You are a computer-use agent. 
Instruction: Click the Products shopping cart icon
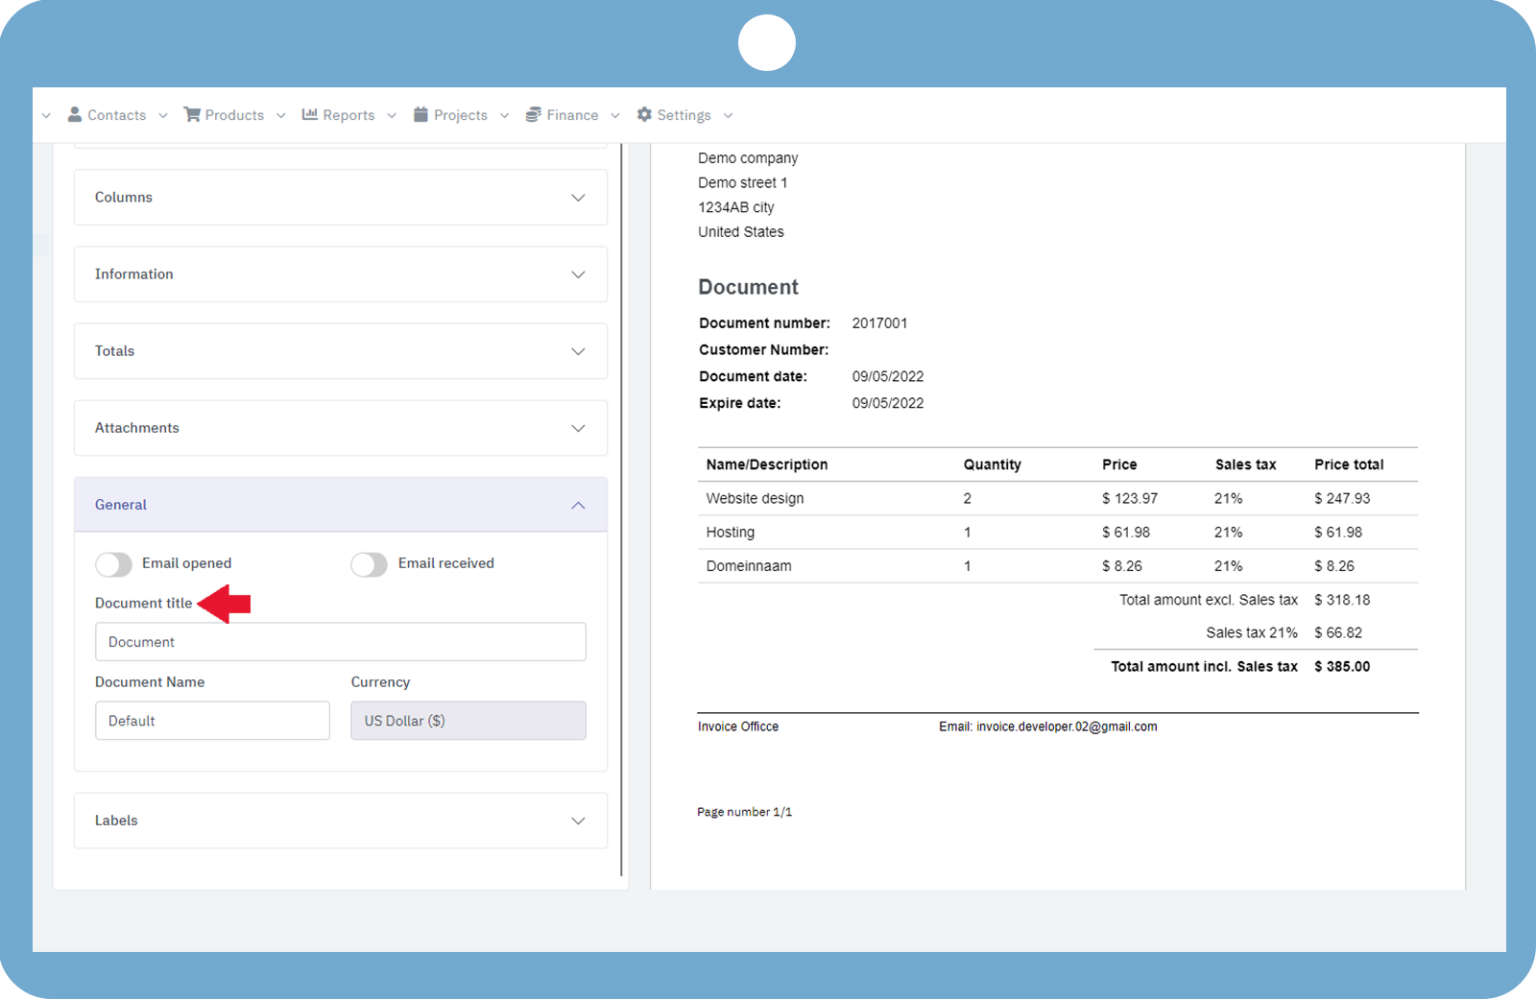click(192, 115)
